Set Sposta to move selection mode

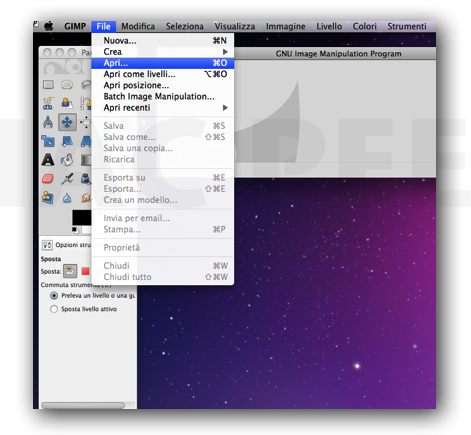click(85, 271)
